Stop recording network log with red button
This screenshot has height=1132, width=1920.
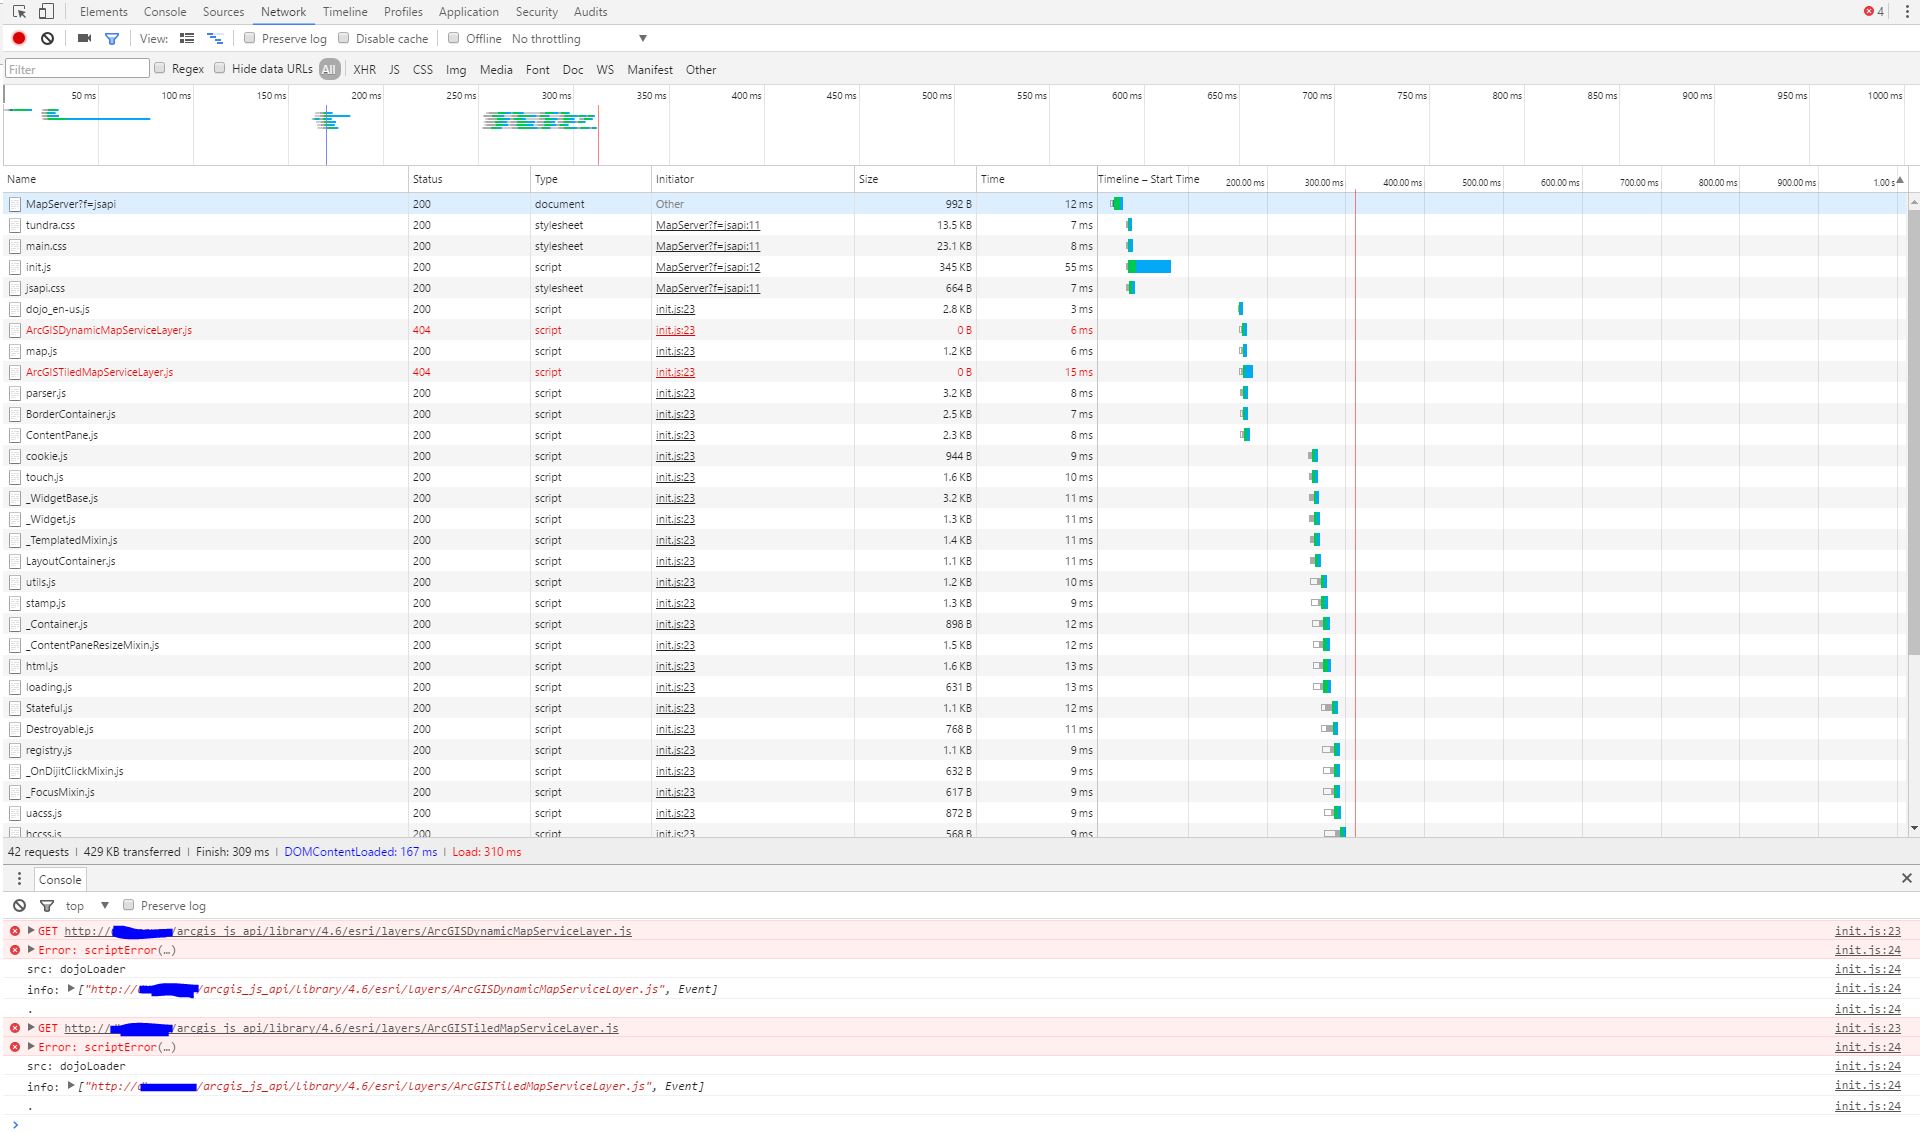19,38
